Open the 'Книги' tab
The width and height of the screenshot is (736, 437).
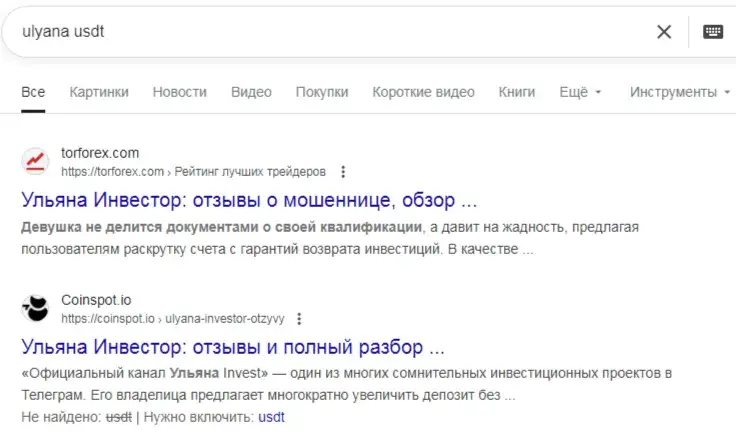[x=517, y=92]
